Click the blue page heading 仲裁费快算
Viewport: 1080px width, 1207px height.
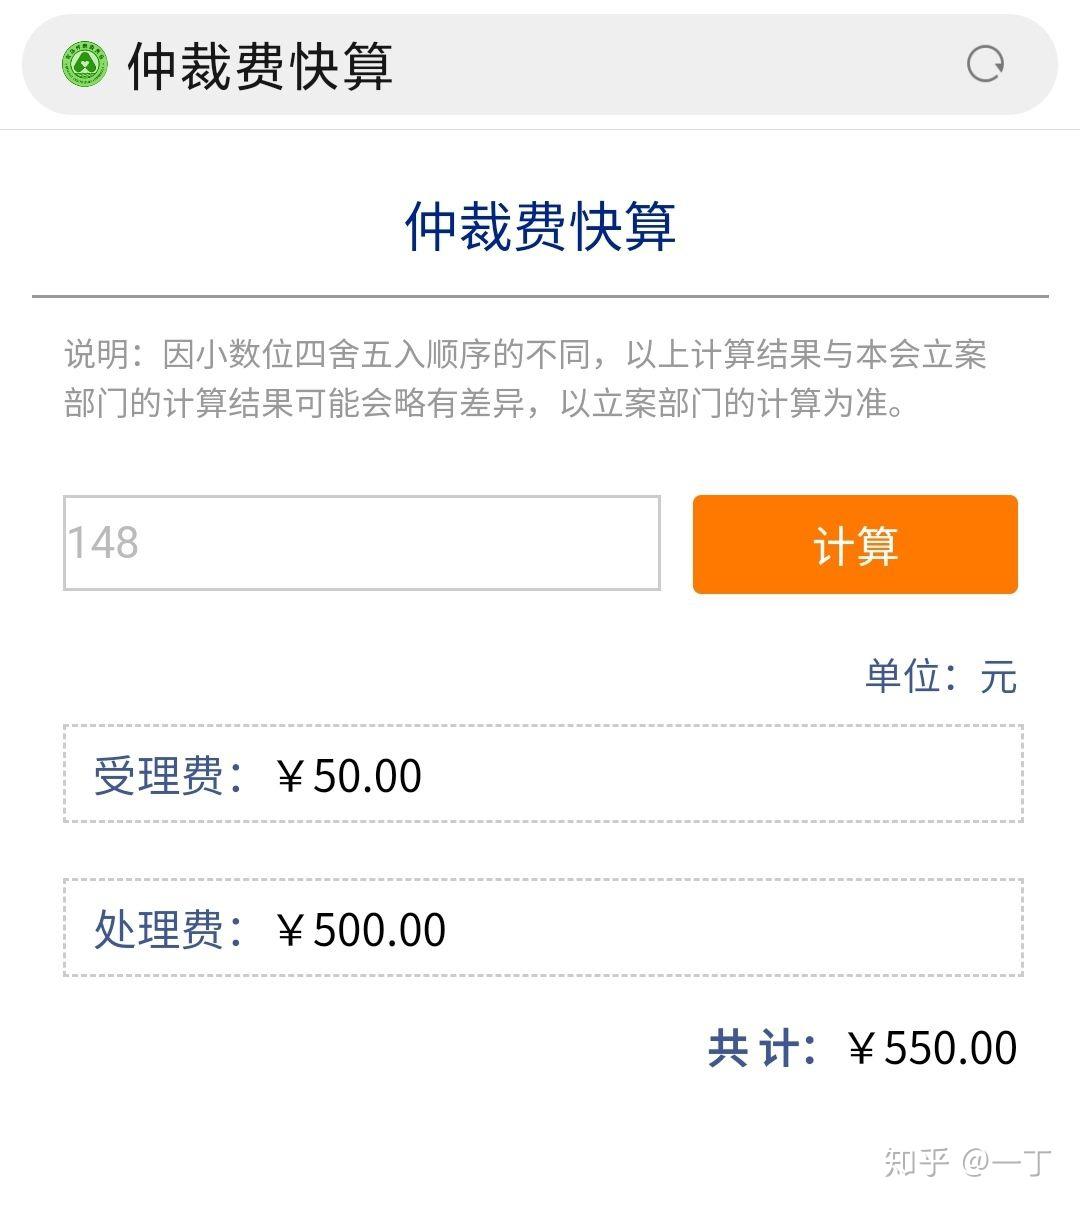pos(540,226)
